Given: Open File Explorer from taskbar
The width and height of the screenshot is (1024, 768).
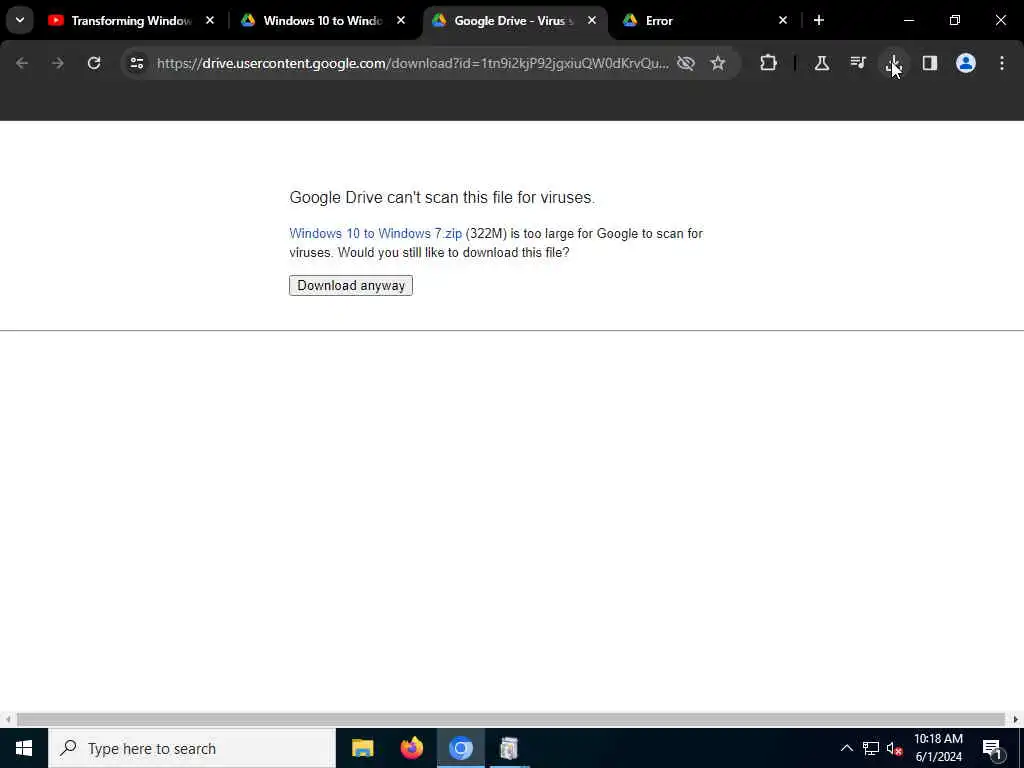Looking at the screenshot, I should 362,748.
